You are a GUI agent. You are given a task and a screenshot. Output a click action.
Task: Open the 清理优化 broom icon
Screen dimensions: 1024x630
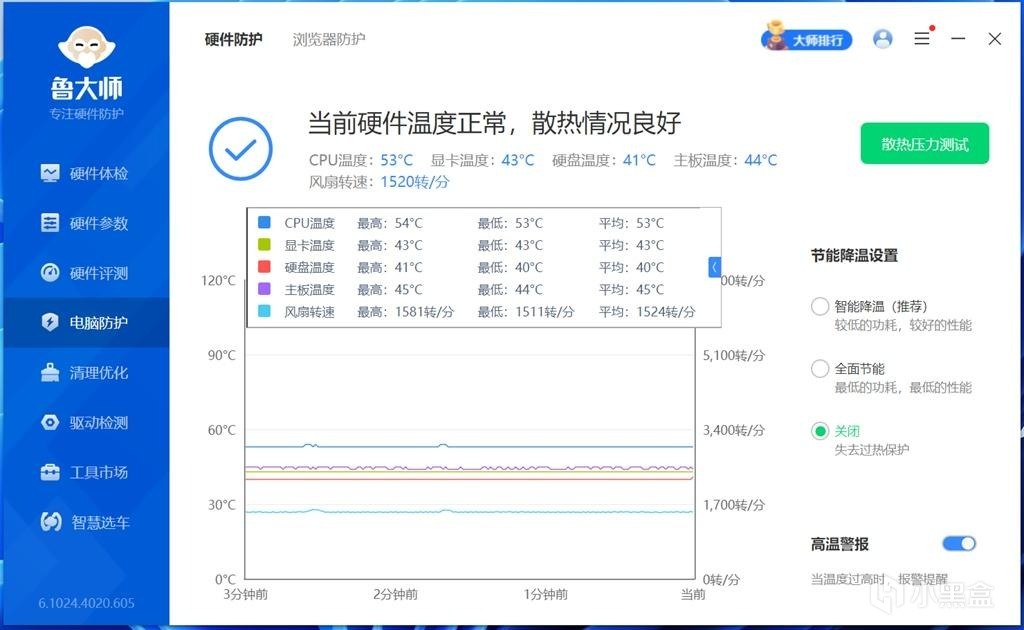pos(50,372)
